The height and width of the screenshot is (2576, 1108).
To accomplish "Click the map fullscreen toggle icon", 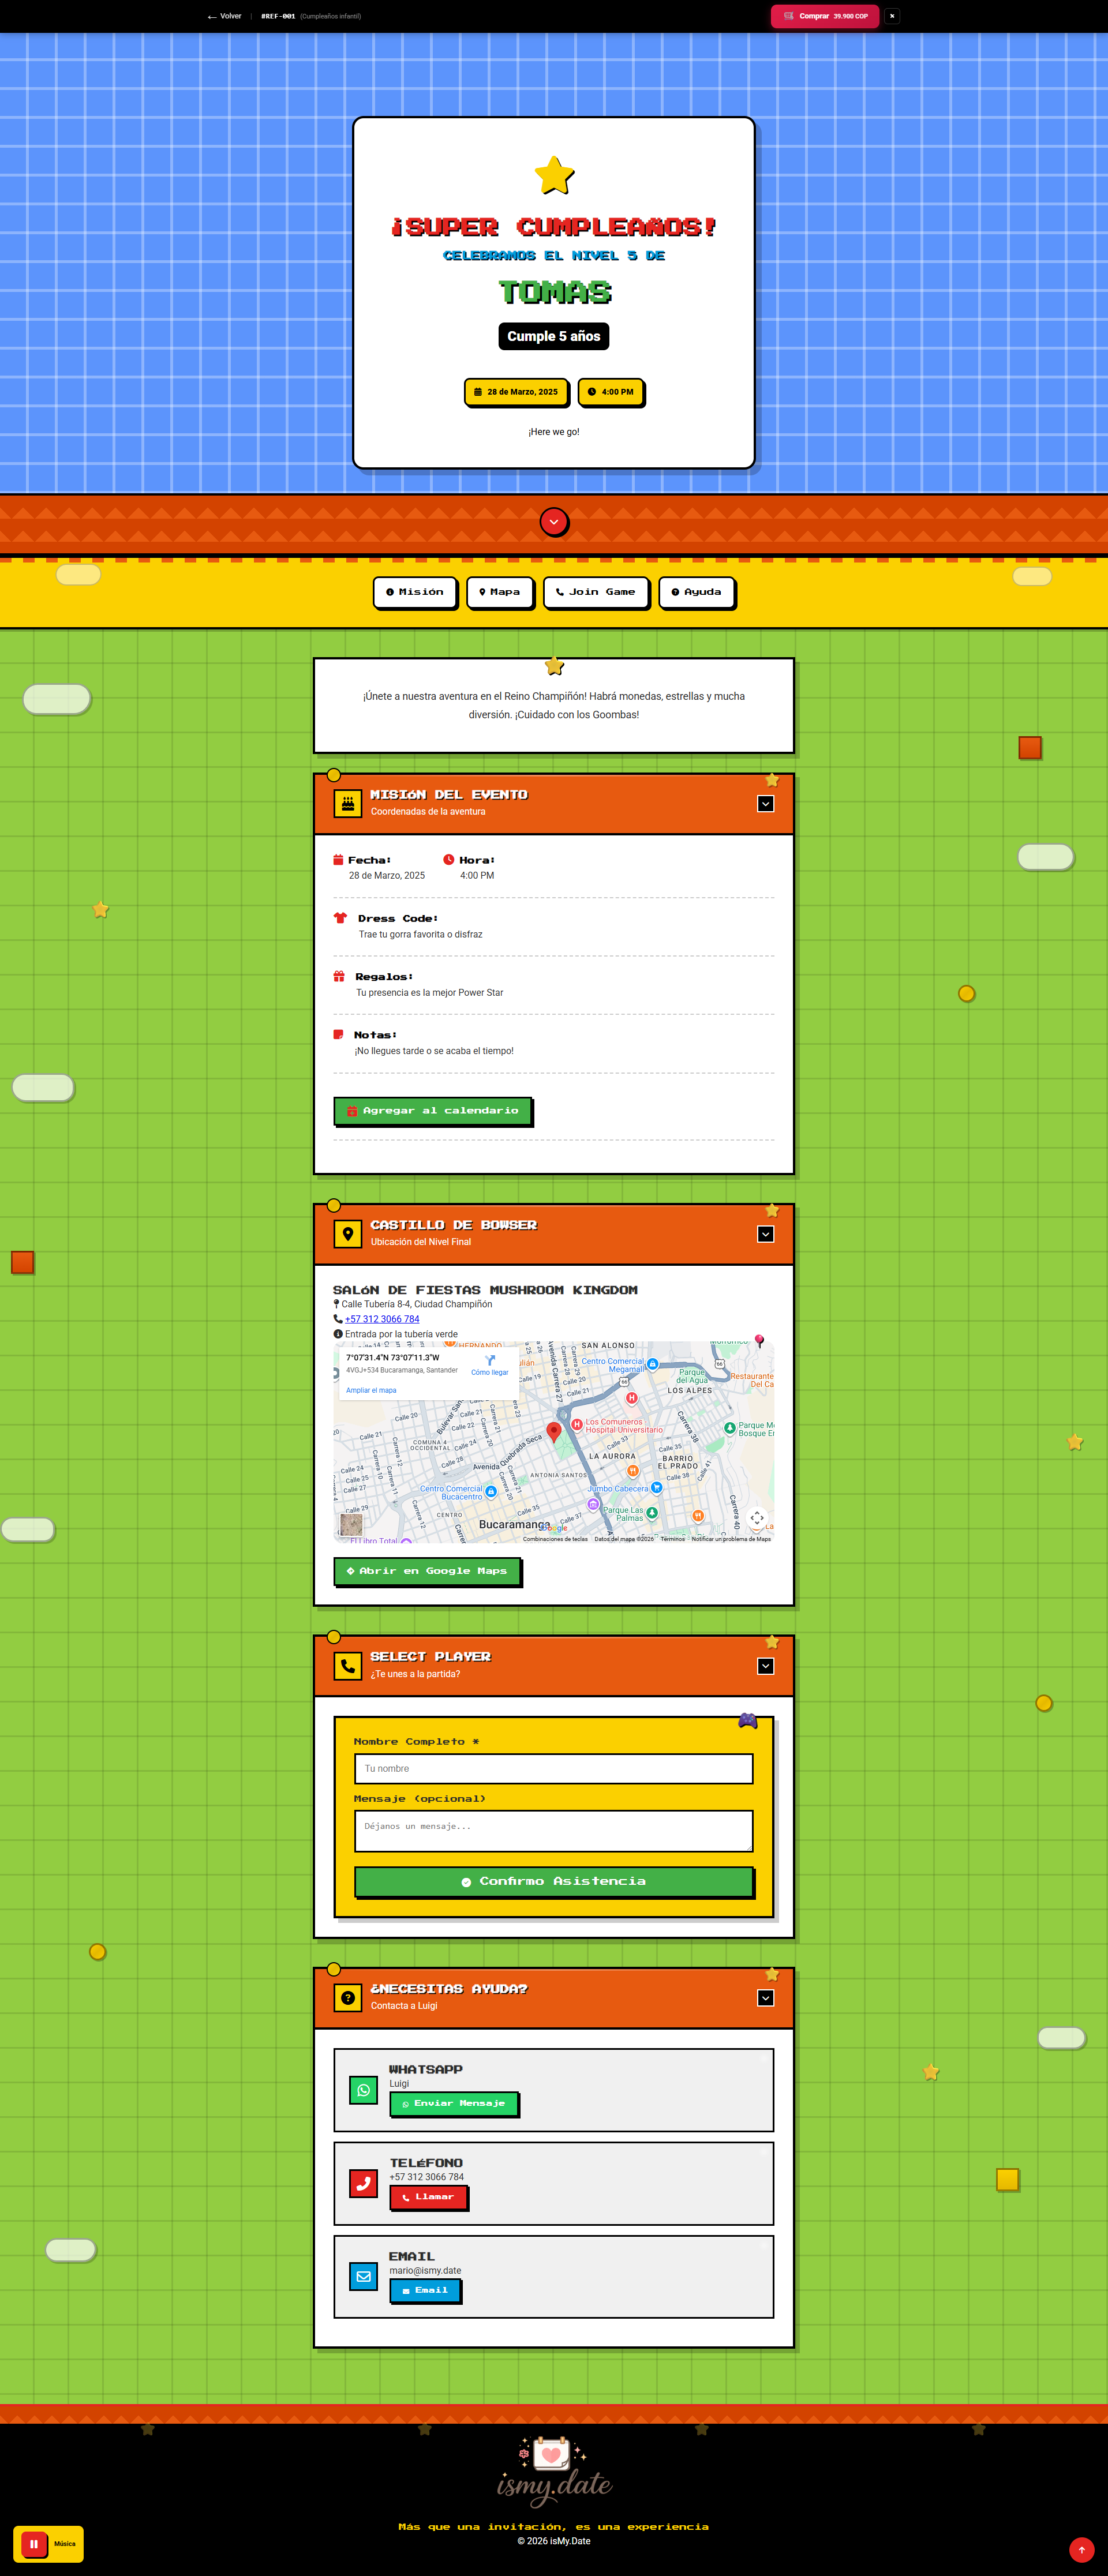I will pos(757,1518).
